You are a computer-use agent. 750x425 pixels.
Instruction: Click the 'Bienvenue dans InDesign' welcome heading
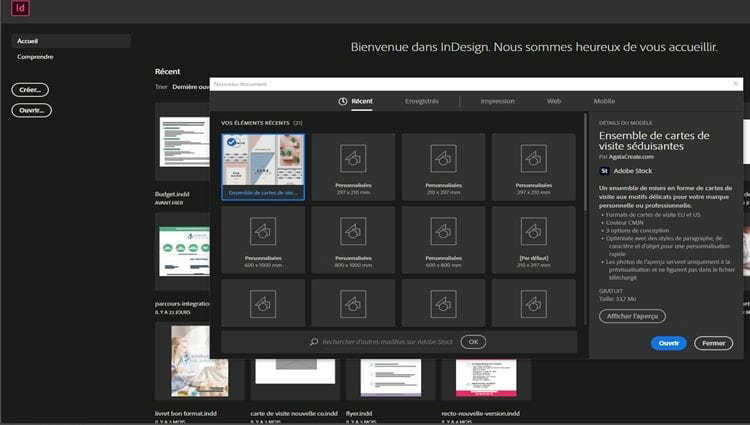click(x=534, y=47)
